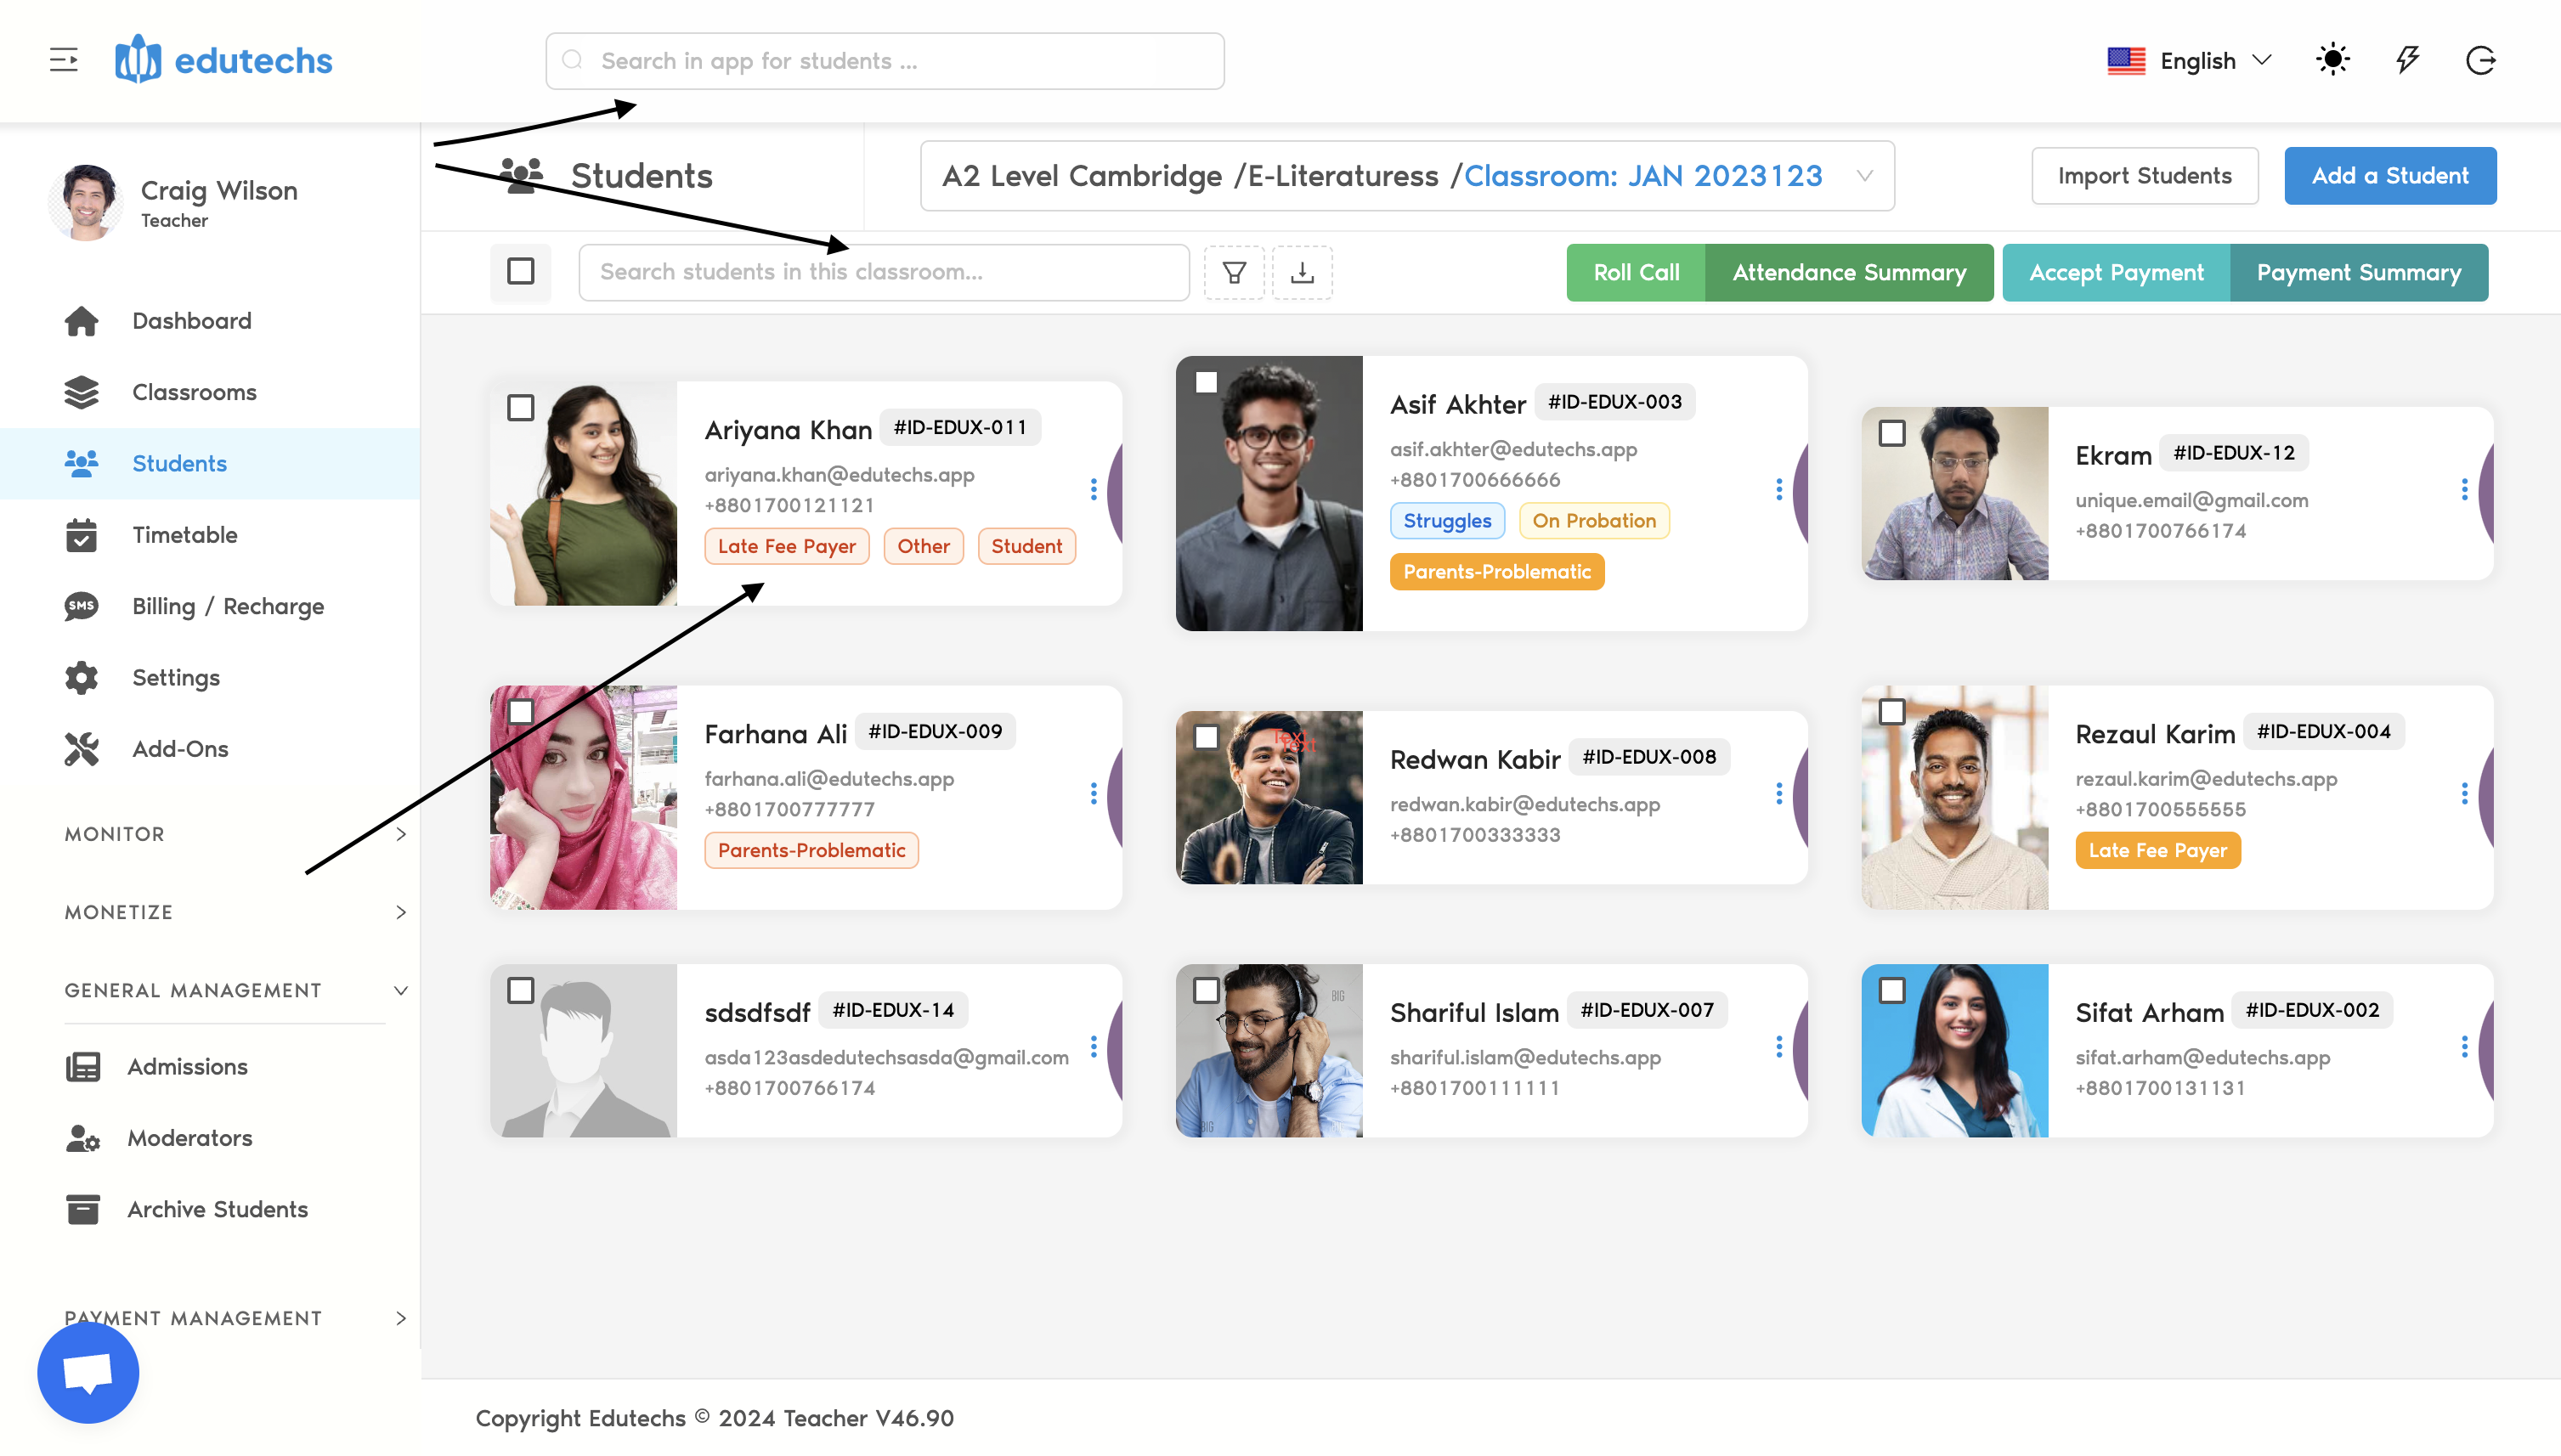
Task: Click the download export icon
Action: (x=1302, y=272)
